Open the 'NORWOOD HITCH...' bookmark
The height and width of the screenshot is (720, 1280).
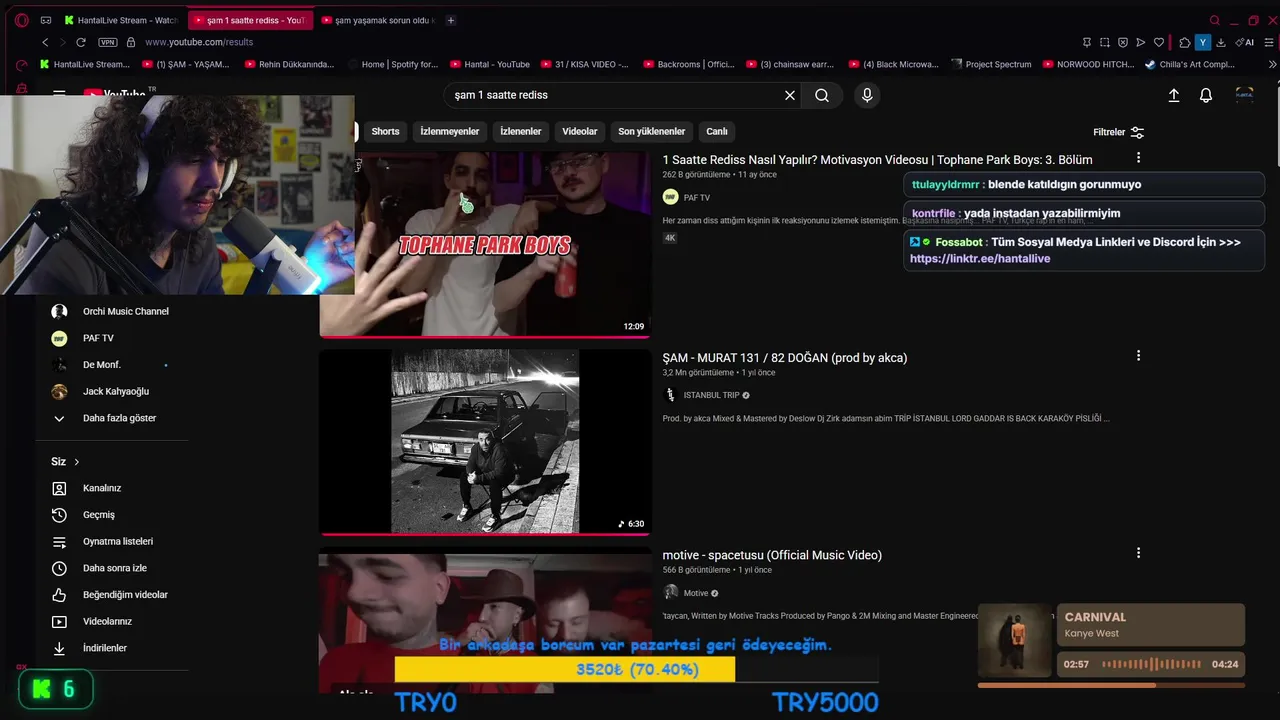1088,64
